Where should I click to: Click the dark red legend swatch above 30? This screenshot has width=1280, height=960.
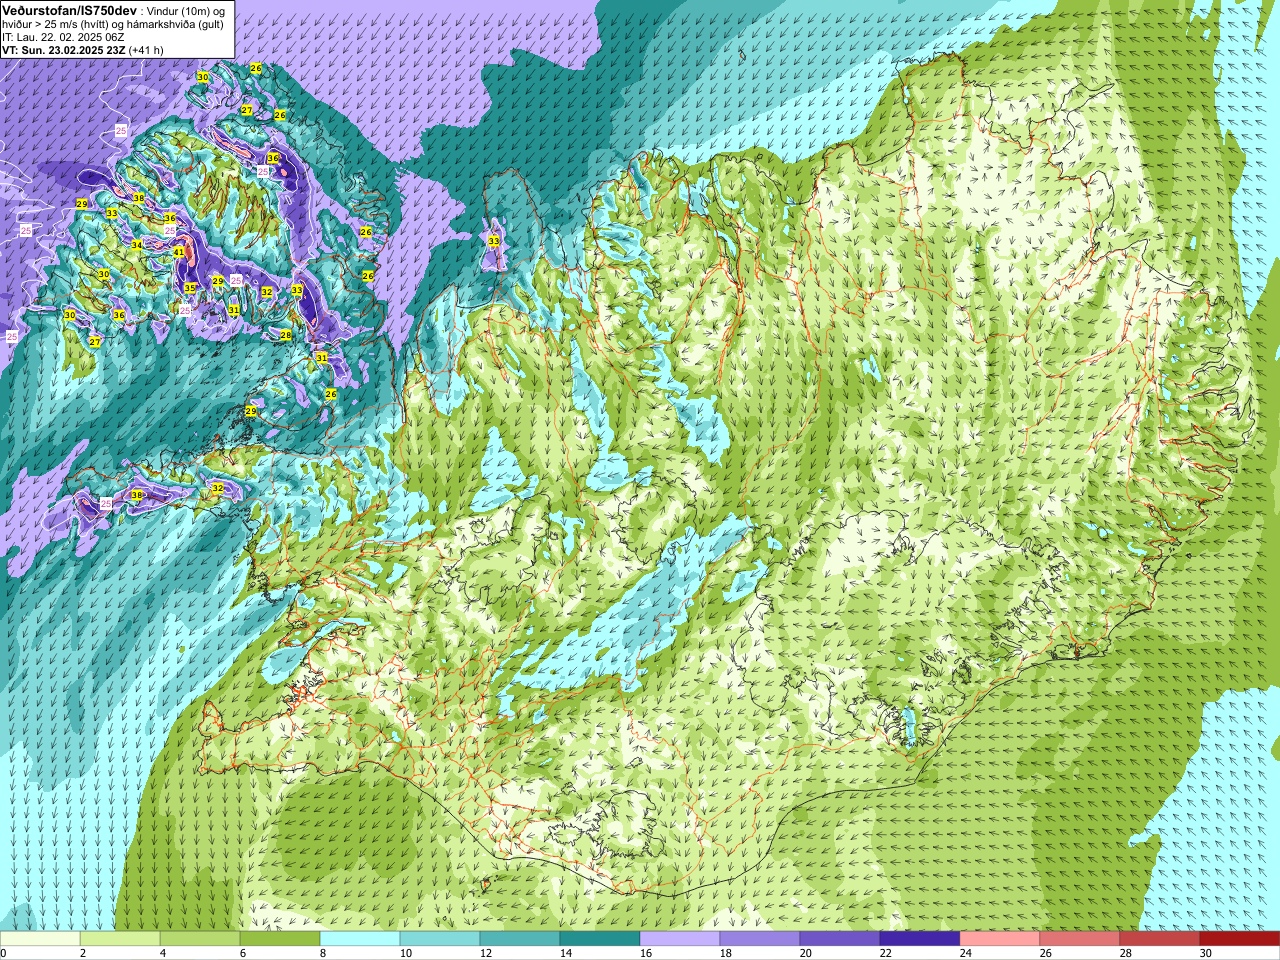[x=1240, y=939]
